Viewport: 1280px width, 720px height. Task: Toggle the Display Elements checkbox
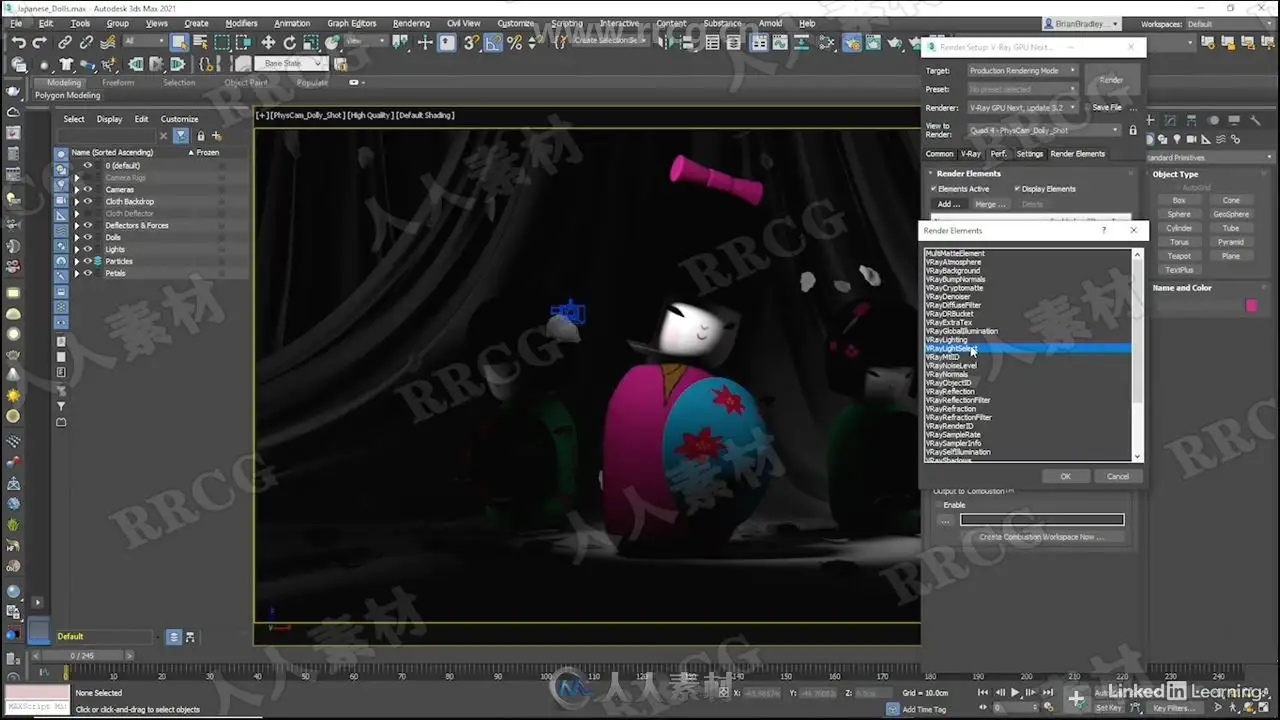point(1017,189)
